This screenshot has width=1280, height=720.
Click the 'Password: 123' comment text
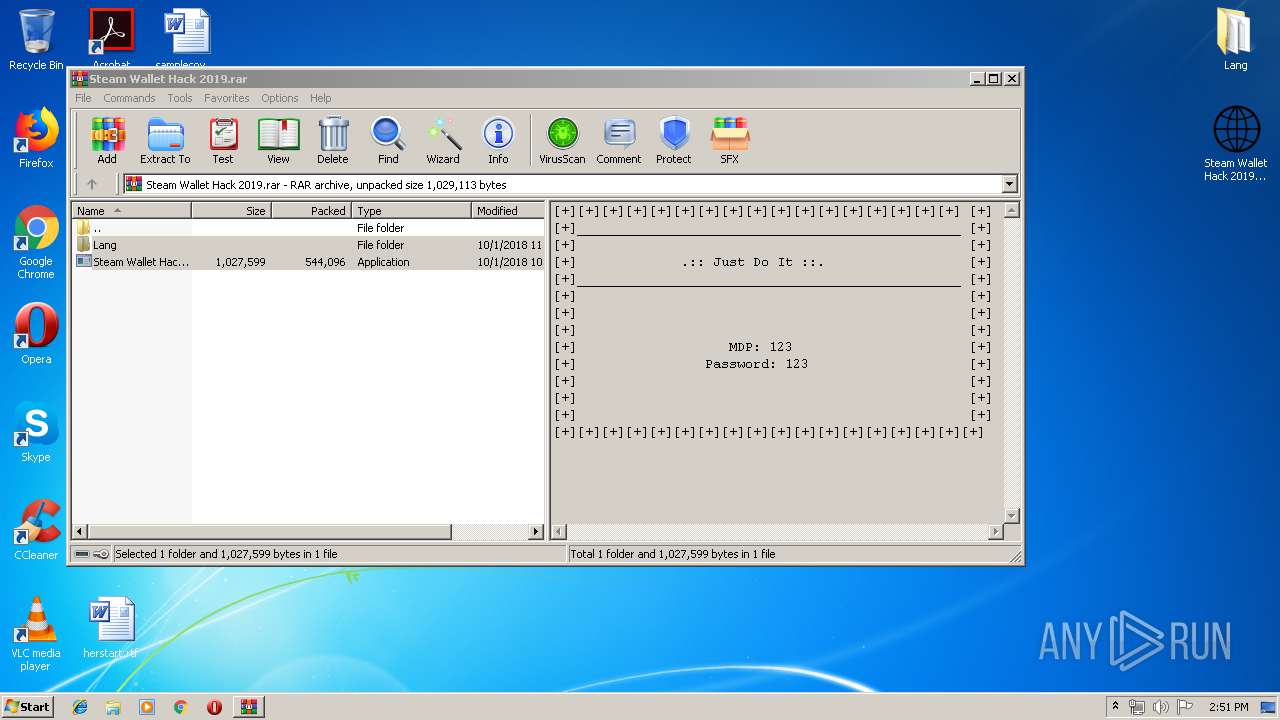(x=757, y=364)
